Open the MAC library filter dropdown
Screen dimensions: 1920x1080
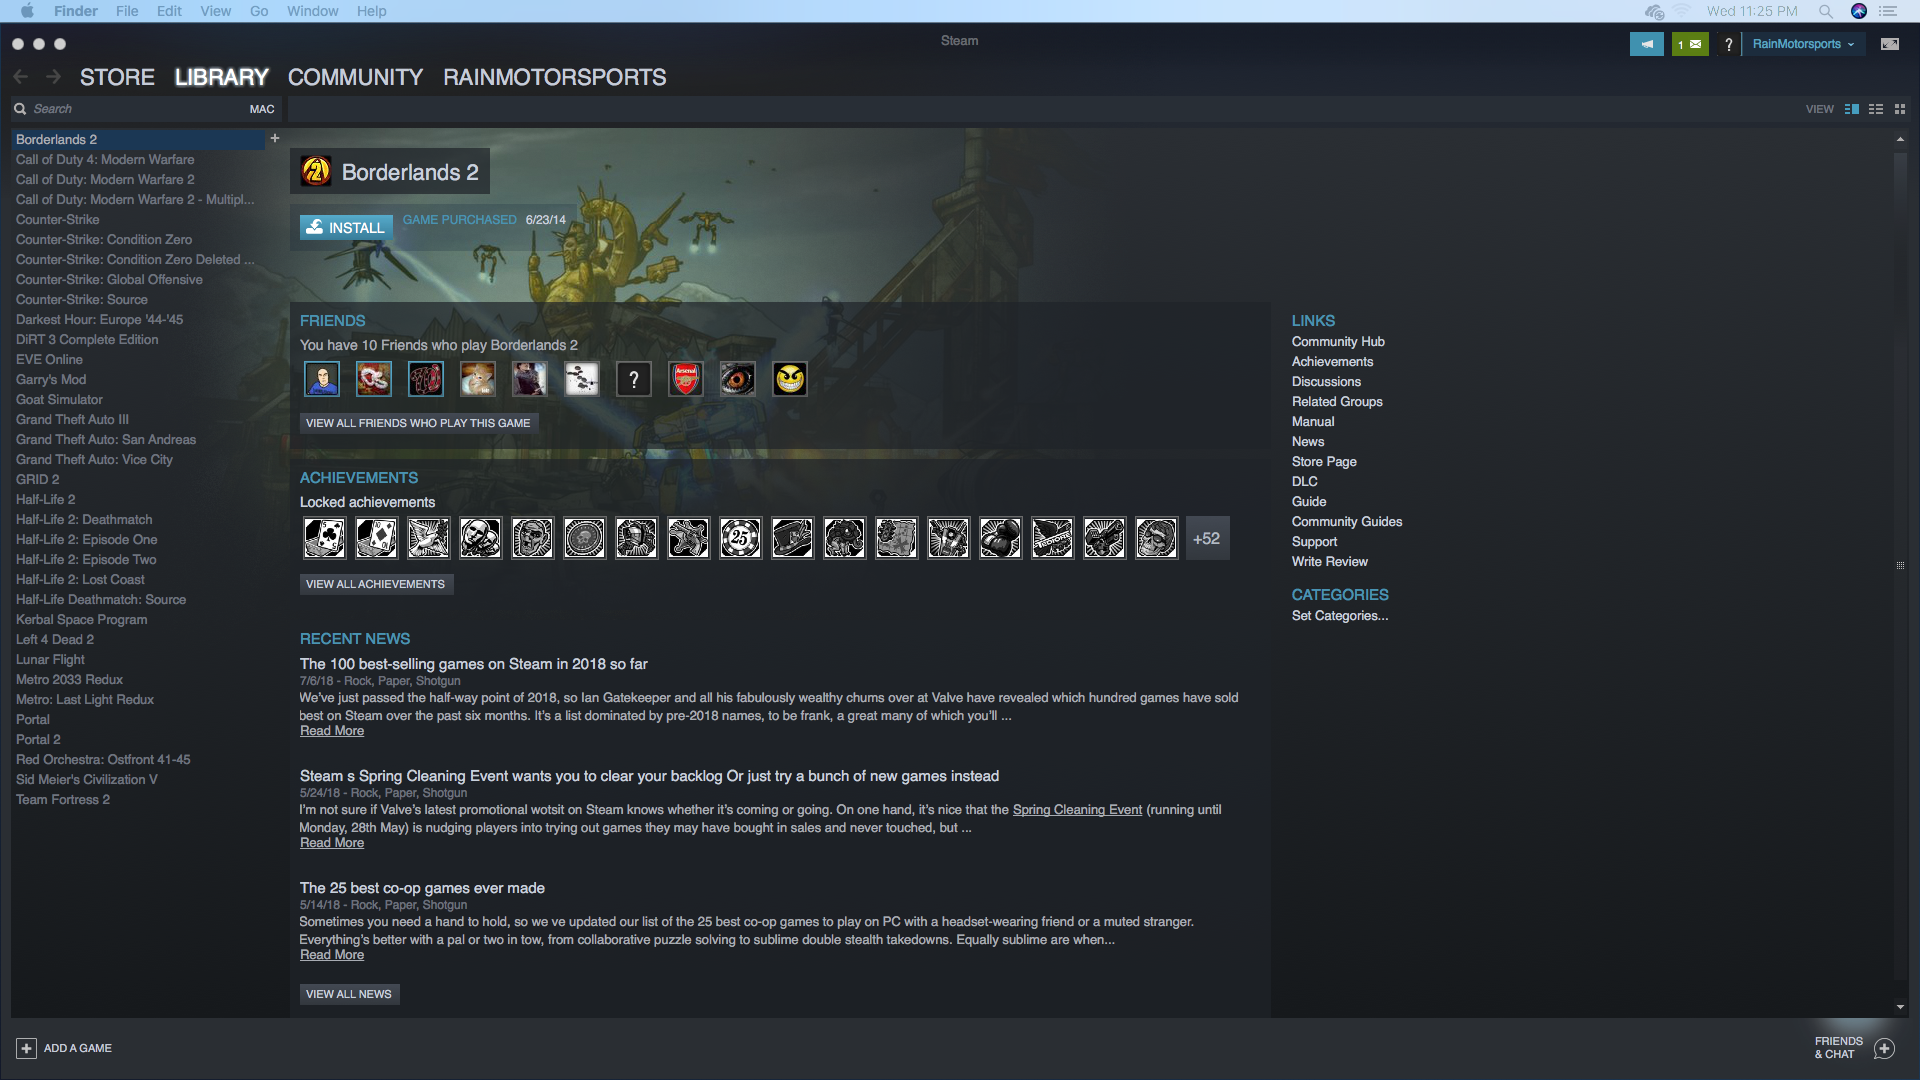tap(262, 109)
